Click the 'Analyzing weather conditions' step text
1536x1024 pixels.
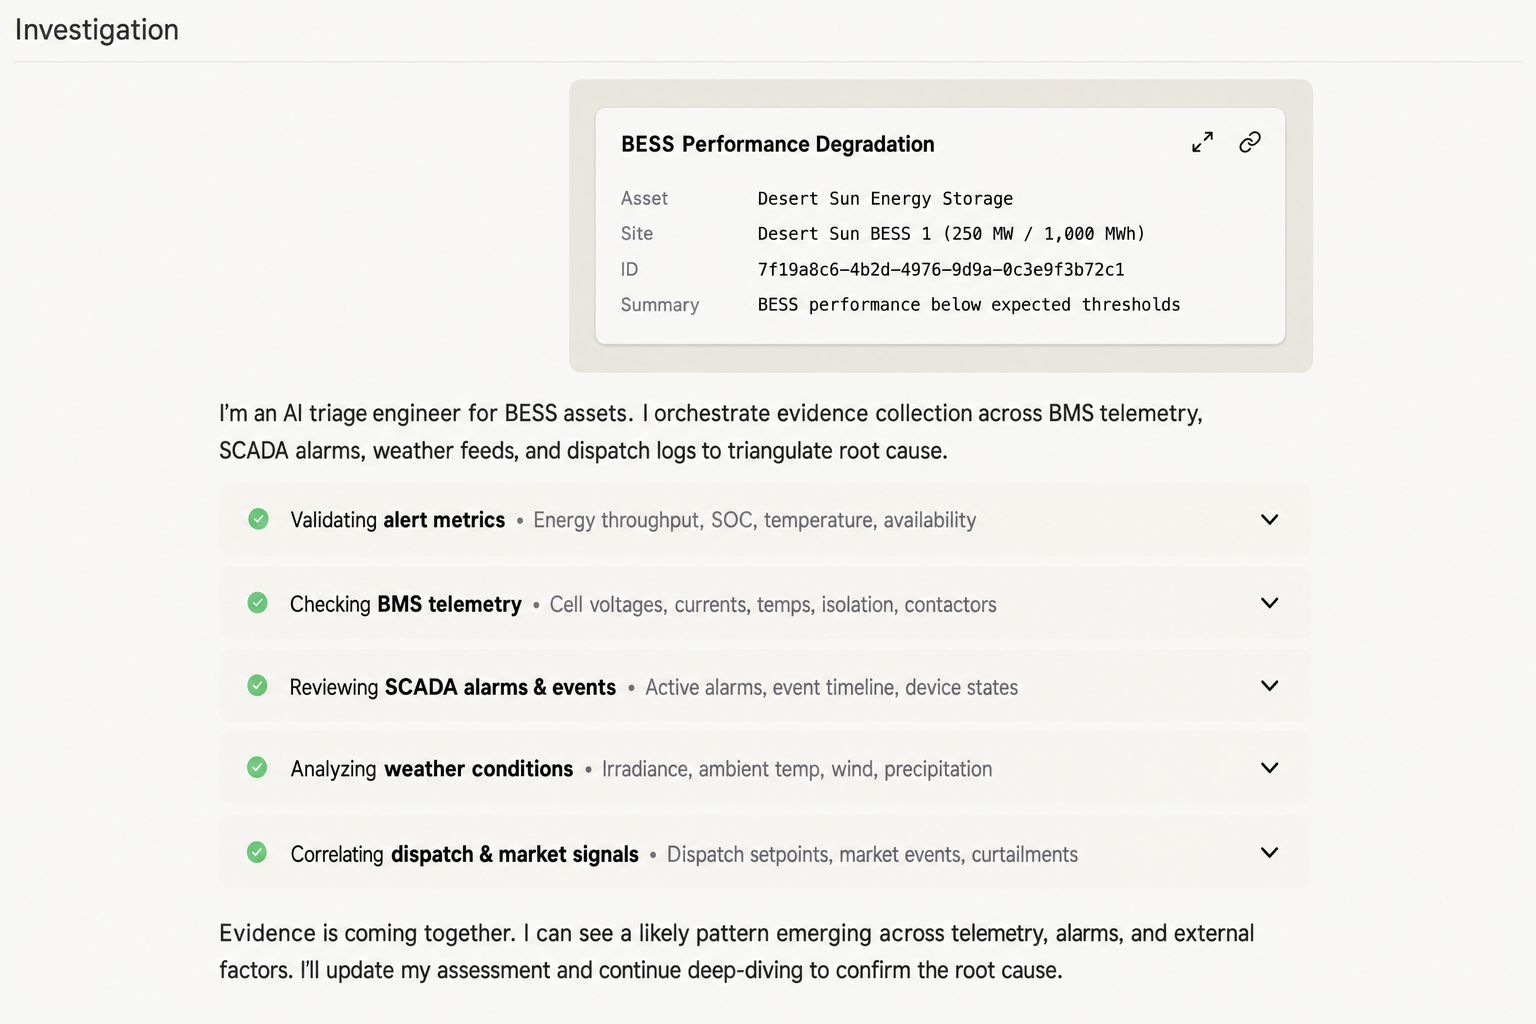[x=431, y=769]
